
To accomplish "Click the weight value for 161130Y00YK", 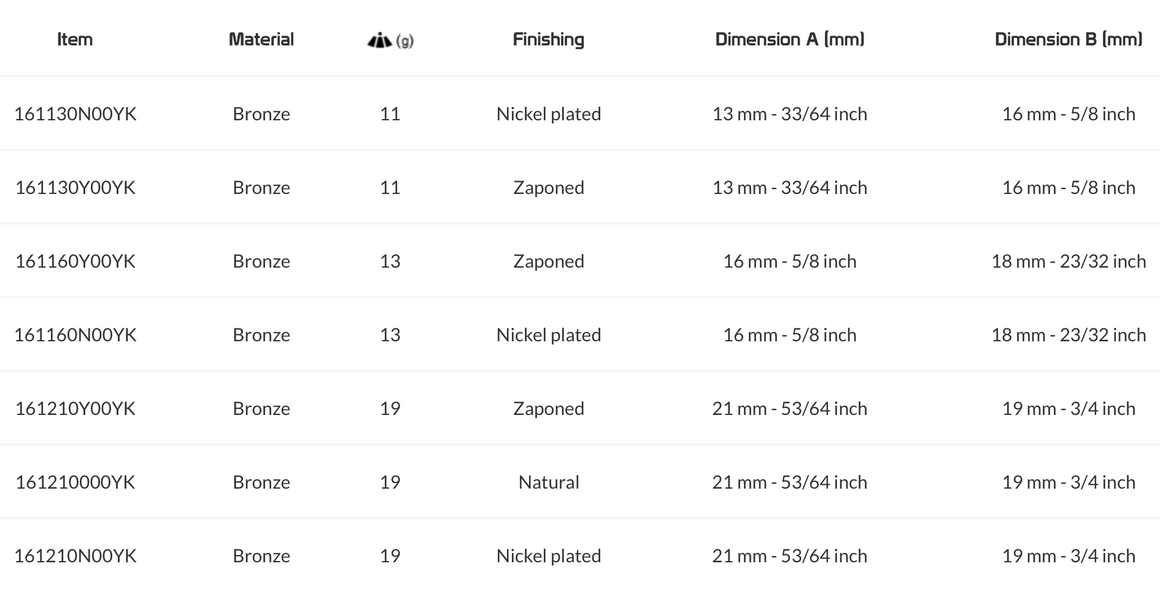I will [390, 188].
